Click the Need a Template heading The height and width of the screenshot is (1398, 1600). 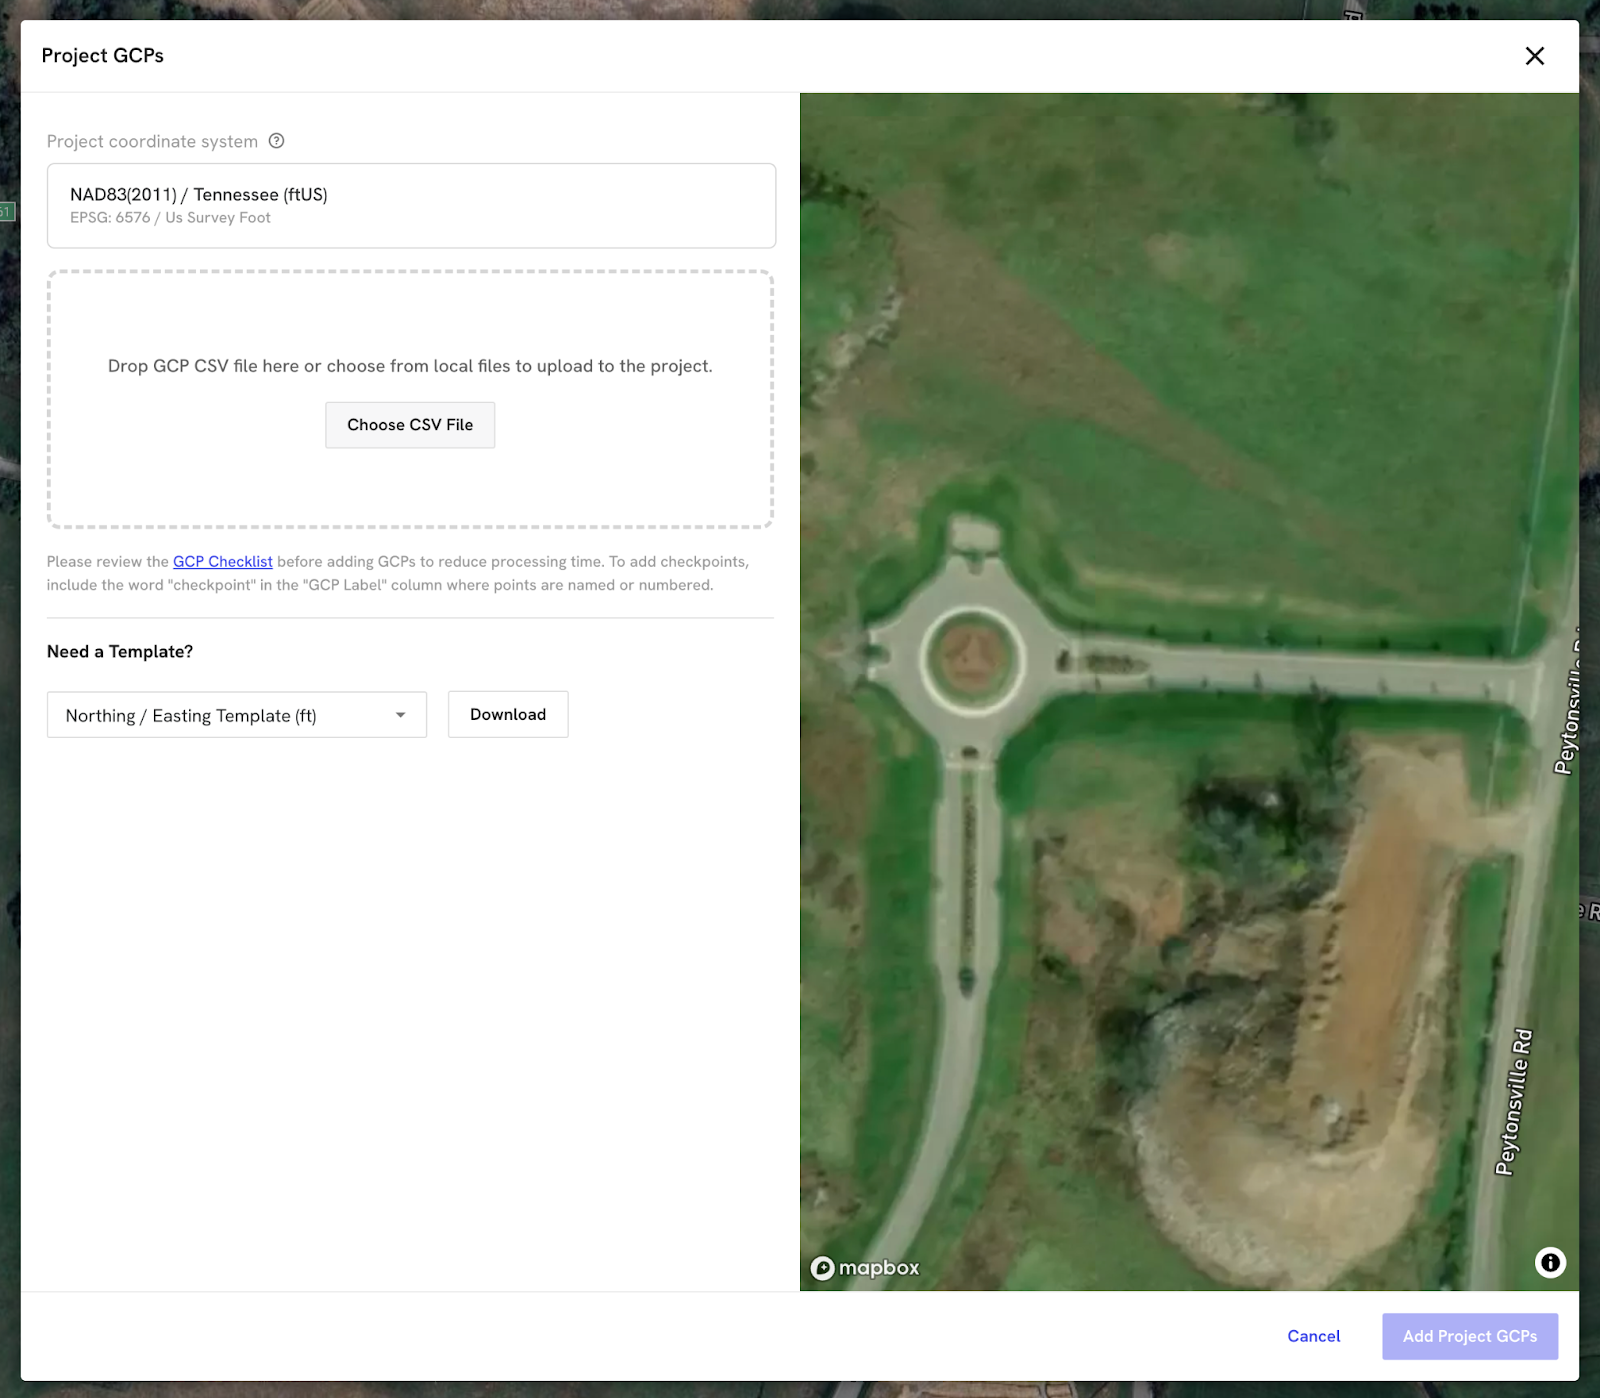pyautogui.click(x=120, y=652)
